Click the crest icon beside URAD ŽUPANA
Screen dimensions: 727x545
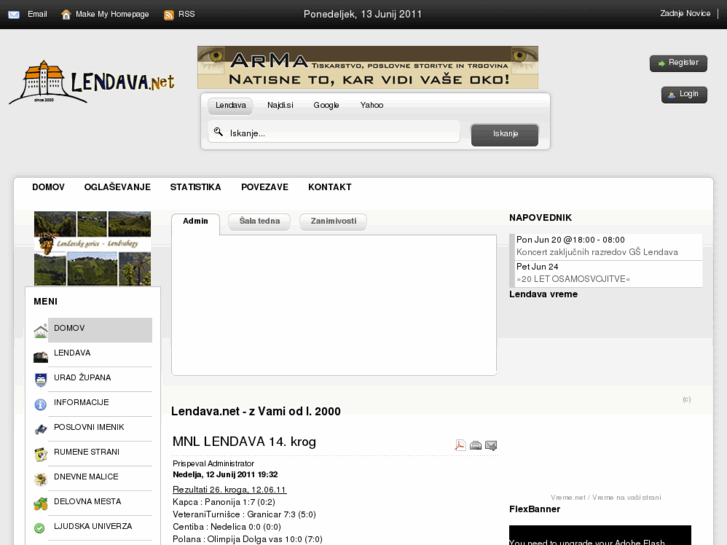pos(41,380)
